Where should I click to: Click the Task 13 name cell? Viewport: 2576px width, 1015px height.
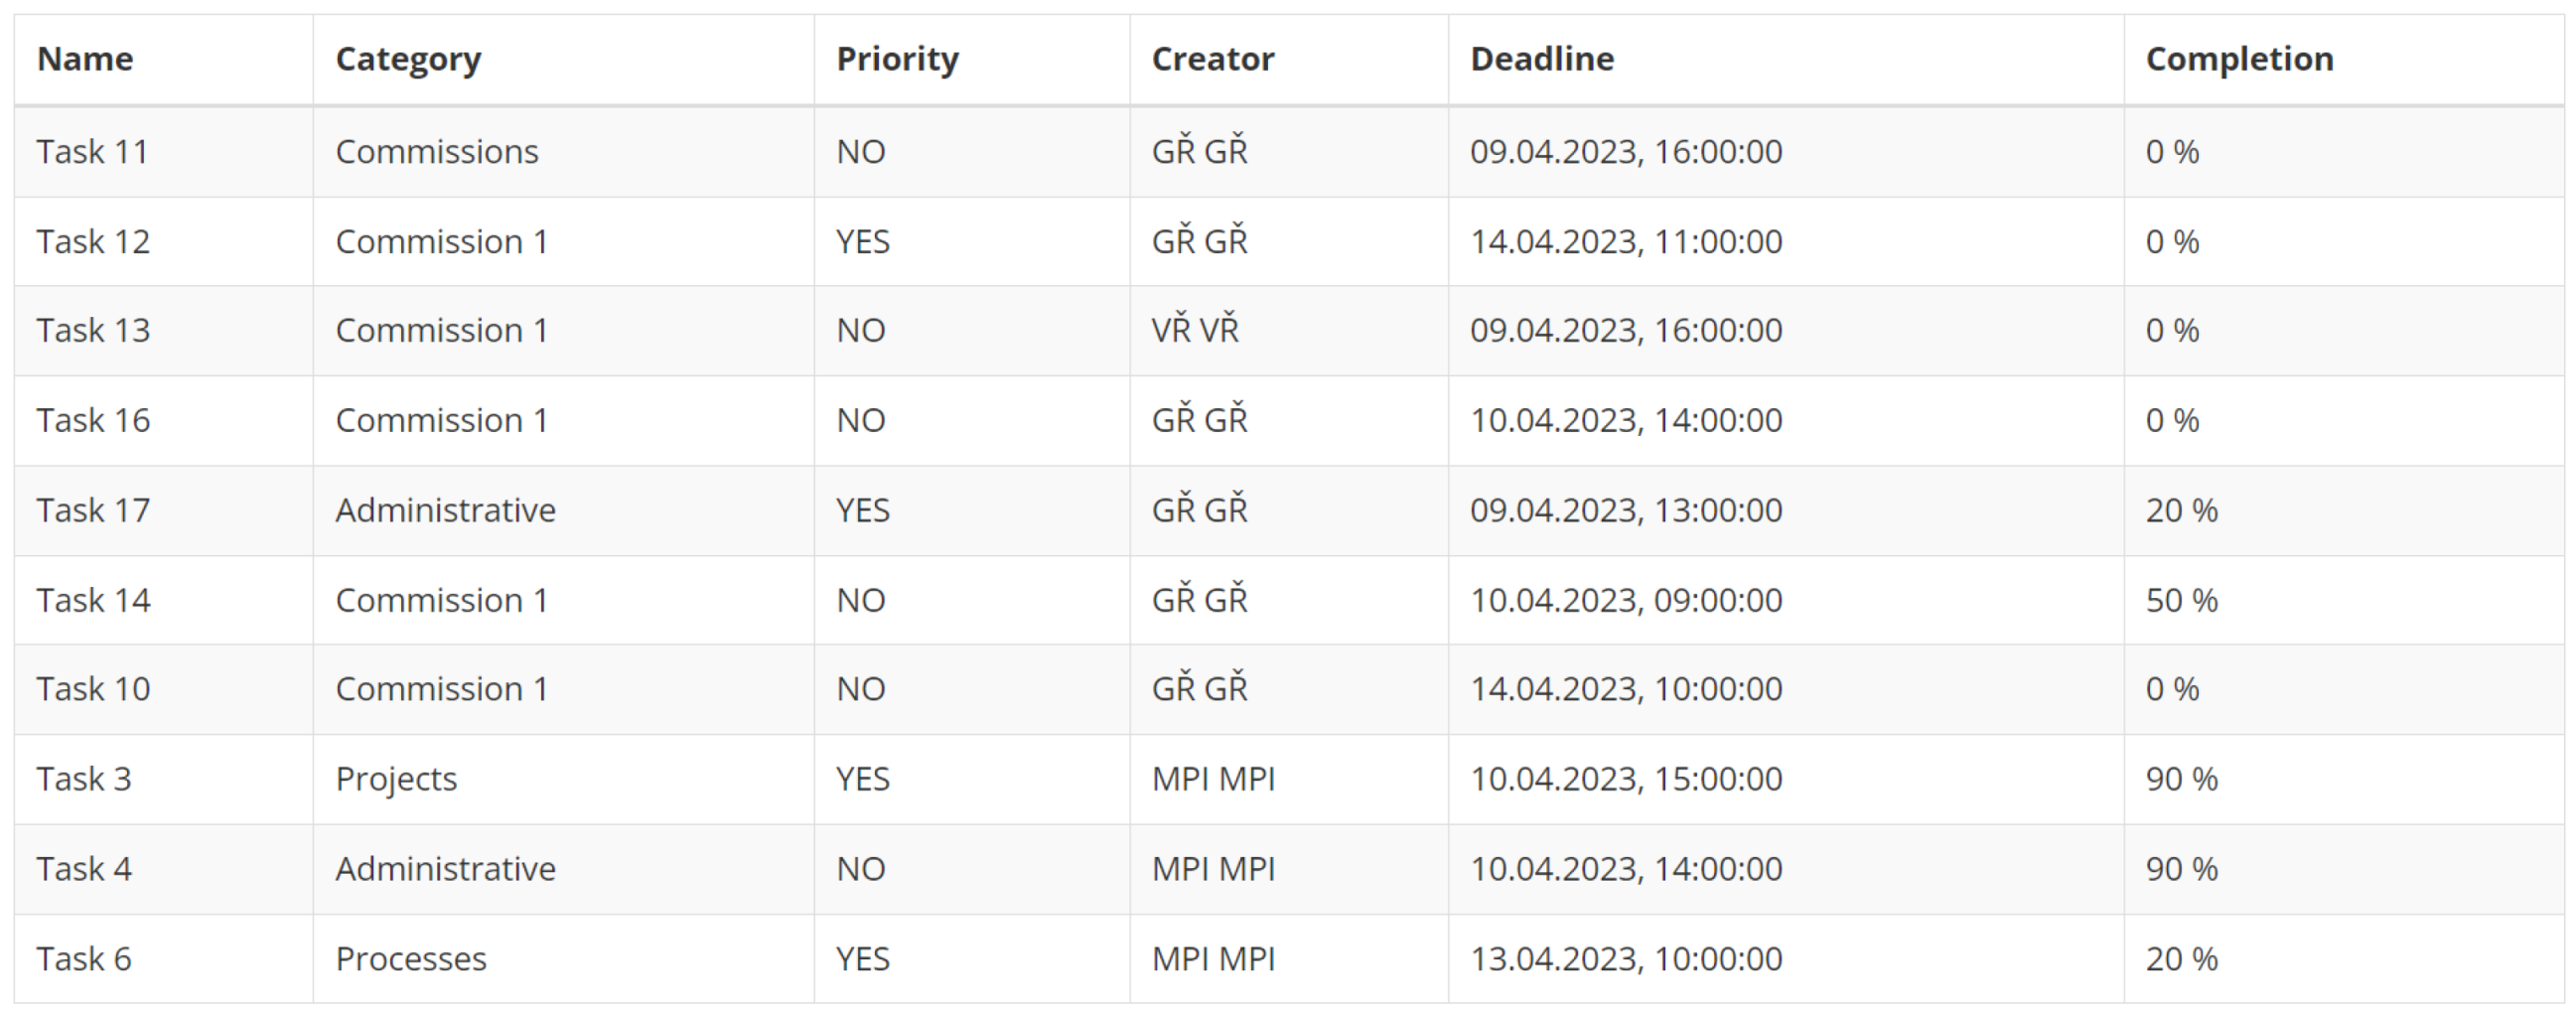point(93,331)
